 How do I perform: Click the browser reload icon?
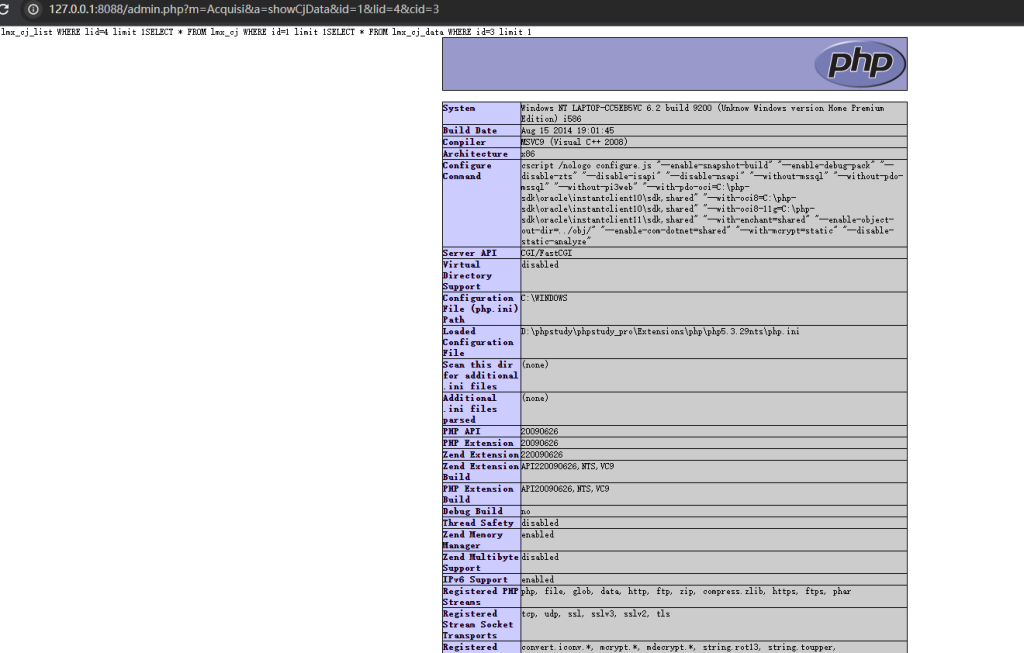pyautogui.click(x=8, y=9)
